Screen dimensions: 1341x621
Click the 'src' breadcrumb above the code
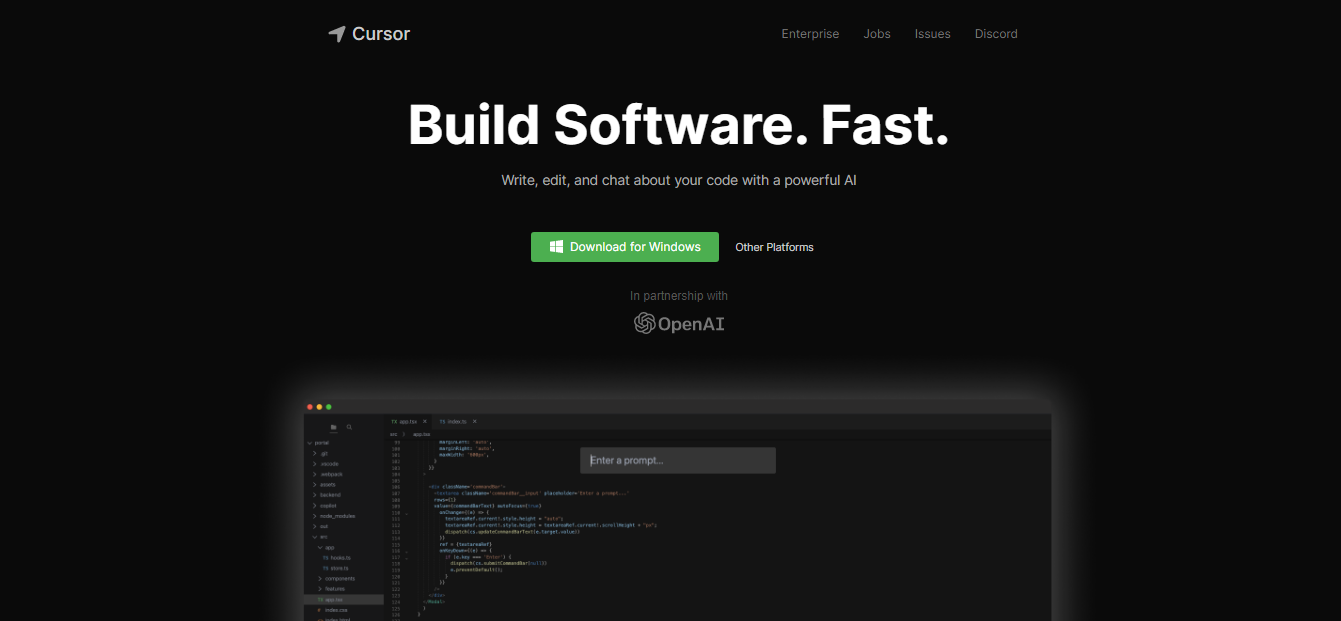click(393, 434)
